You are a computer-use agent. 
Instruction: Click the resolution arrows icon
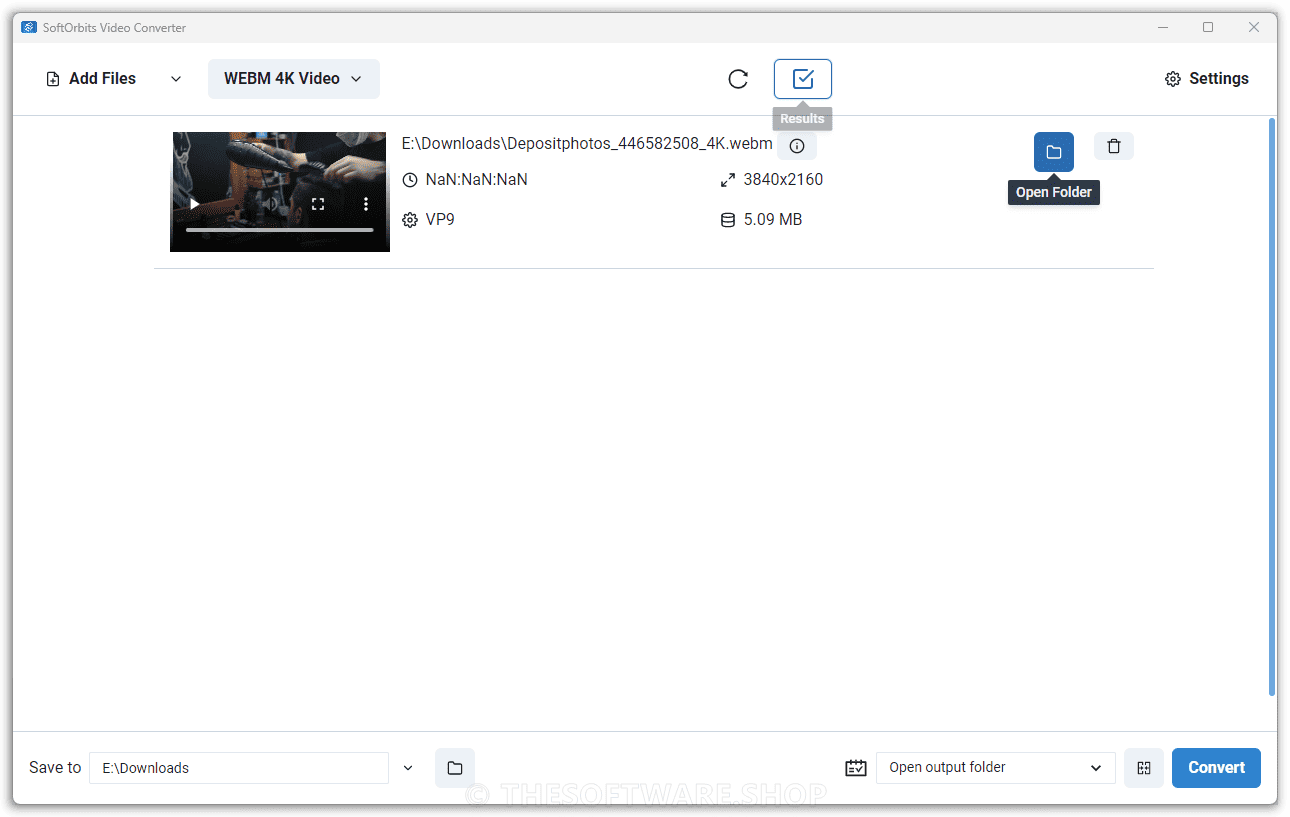point(728,180)
